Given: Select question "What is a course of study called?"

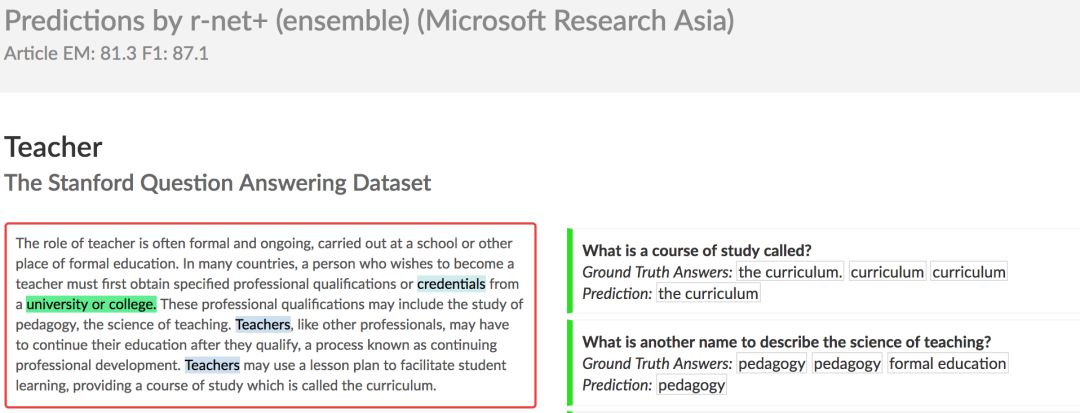Looking at the screenshot, I should (697, 250).
